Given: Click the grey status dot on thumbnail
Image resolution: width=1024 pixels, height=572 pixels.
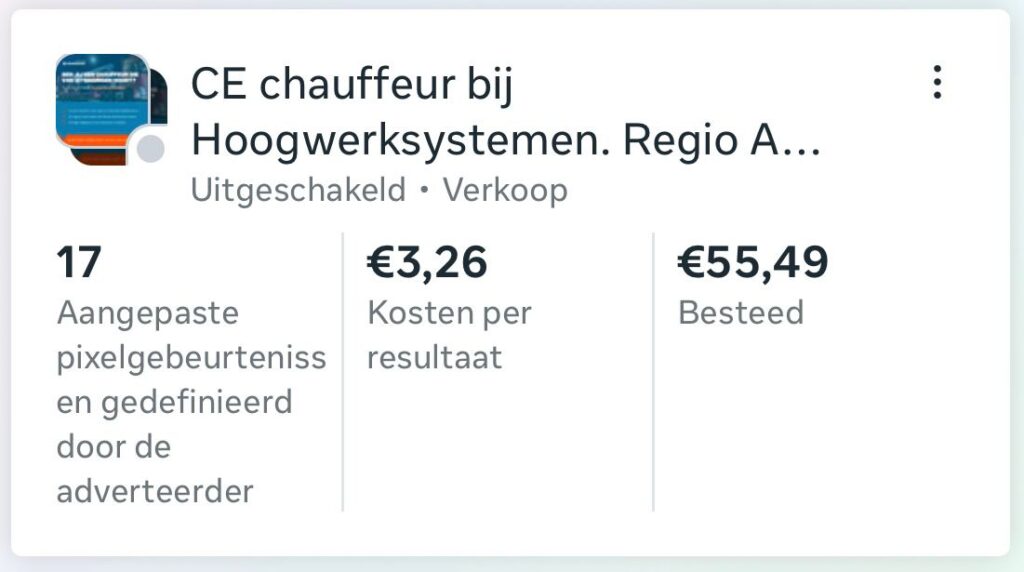Looking at the screenshot, I should click(x=150, y=150).
